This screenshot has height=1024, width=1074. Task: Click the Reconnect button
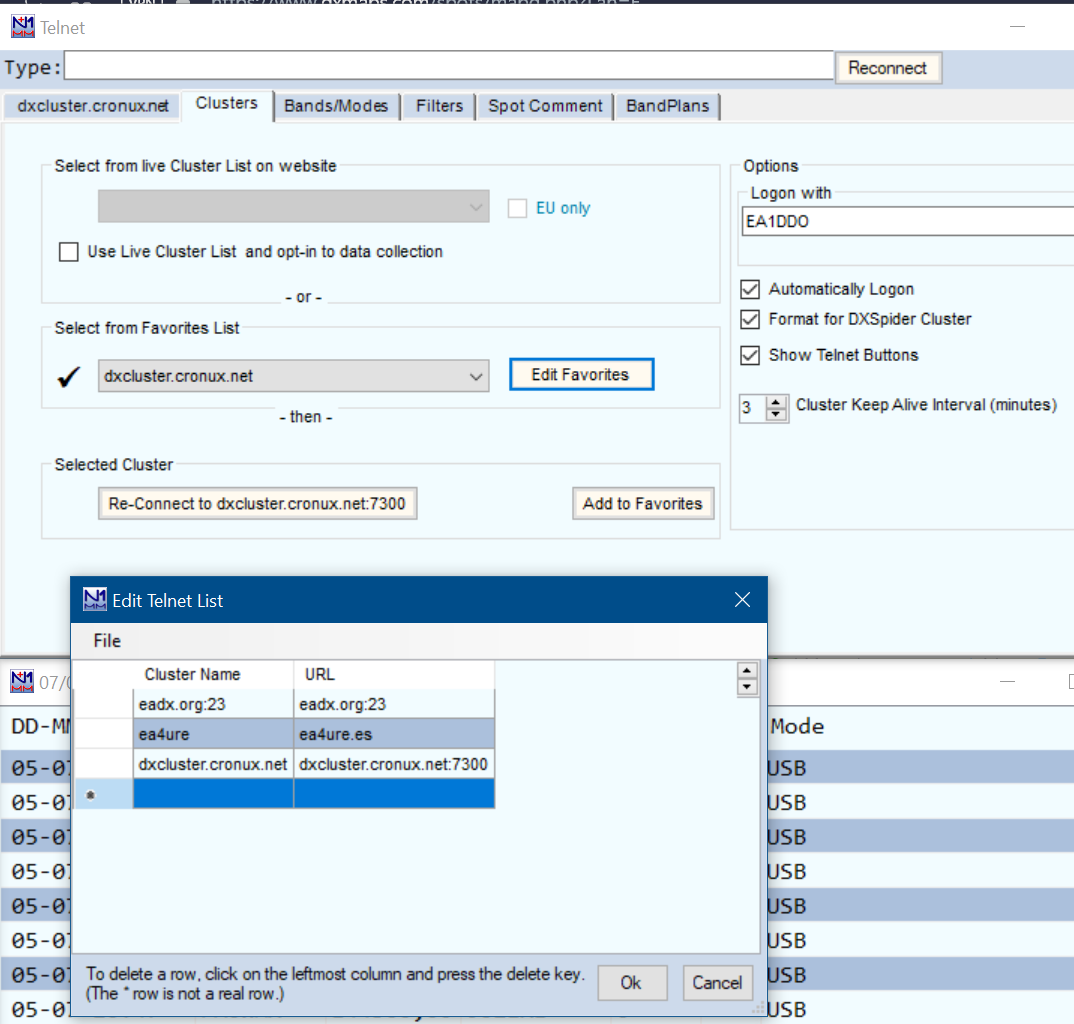pos(888,68)
